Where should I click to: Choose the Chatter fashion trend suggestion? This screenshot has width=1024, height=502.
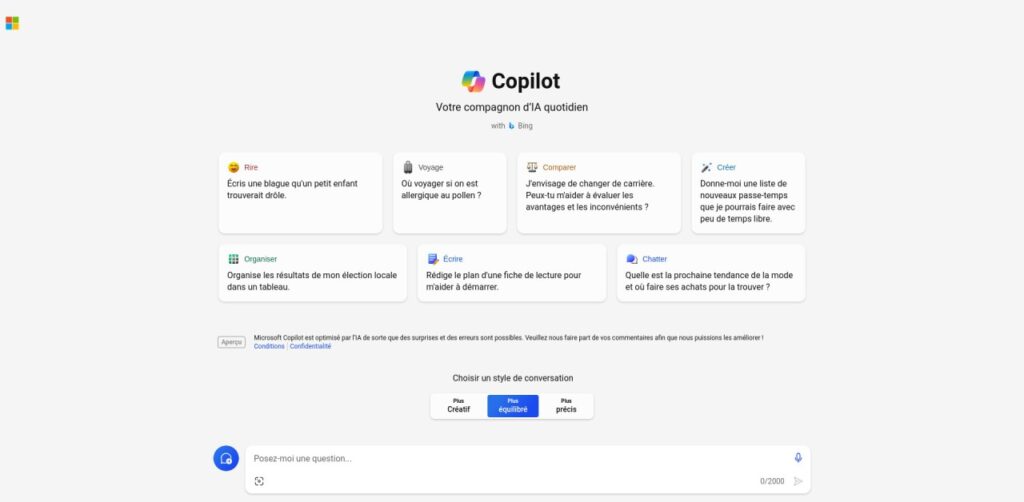tap(711, 273)
